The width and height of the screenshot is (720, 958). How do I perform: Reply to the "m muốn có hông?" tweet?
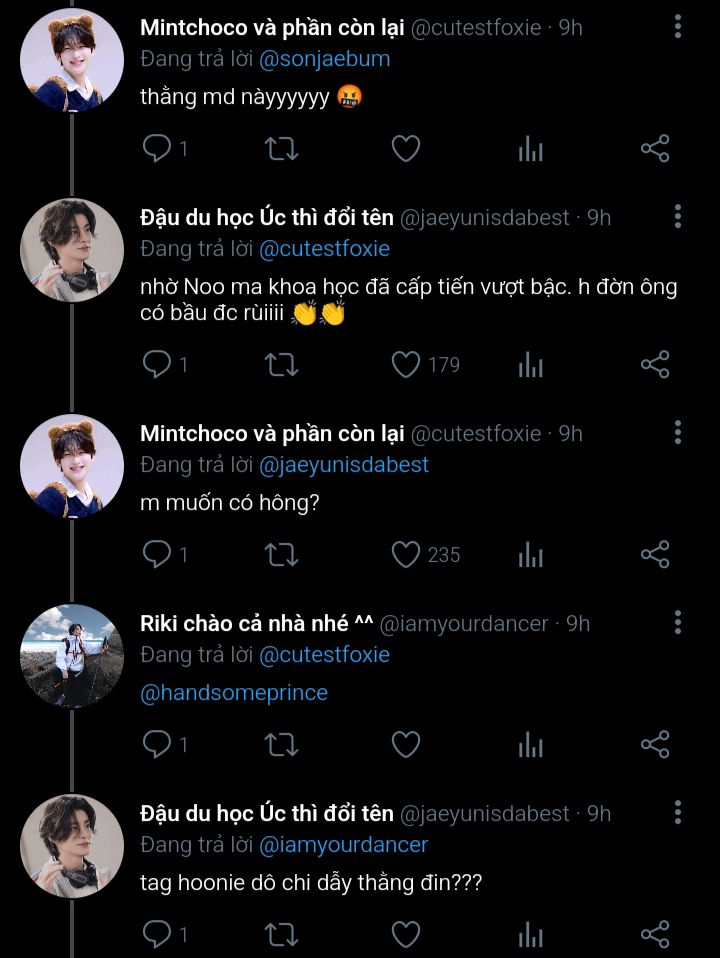[x=157, y=554]
